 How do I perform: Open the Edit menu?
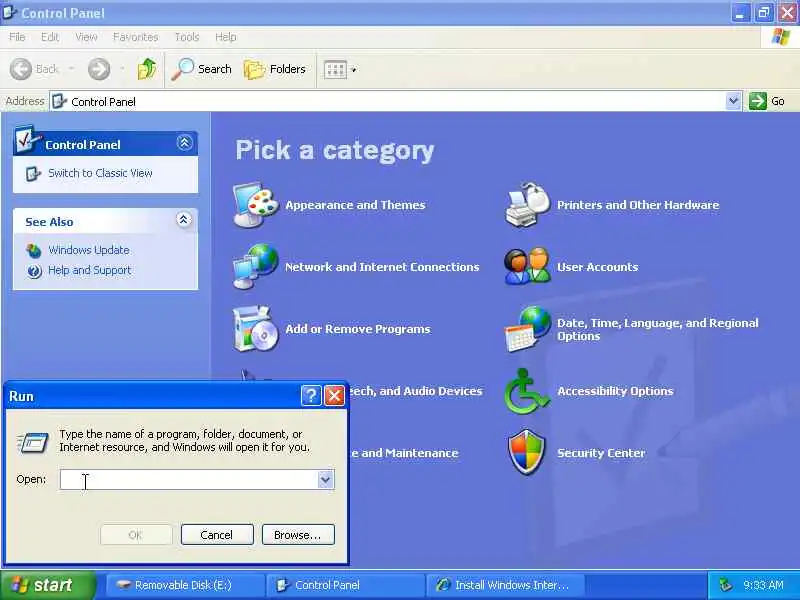pyautogui.click(x=49, y=37)
